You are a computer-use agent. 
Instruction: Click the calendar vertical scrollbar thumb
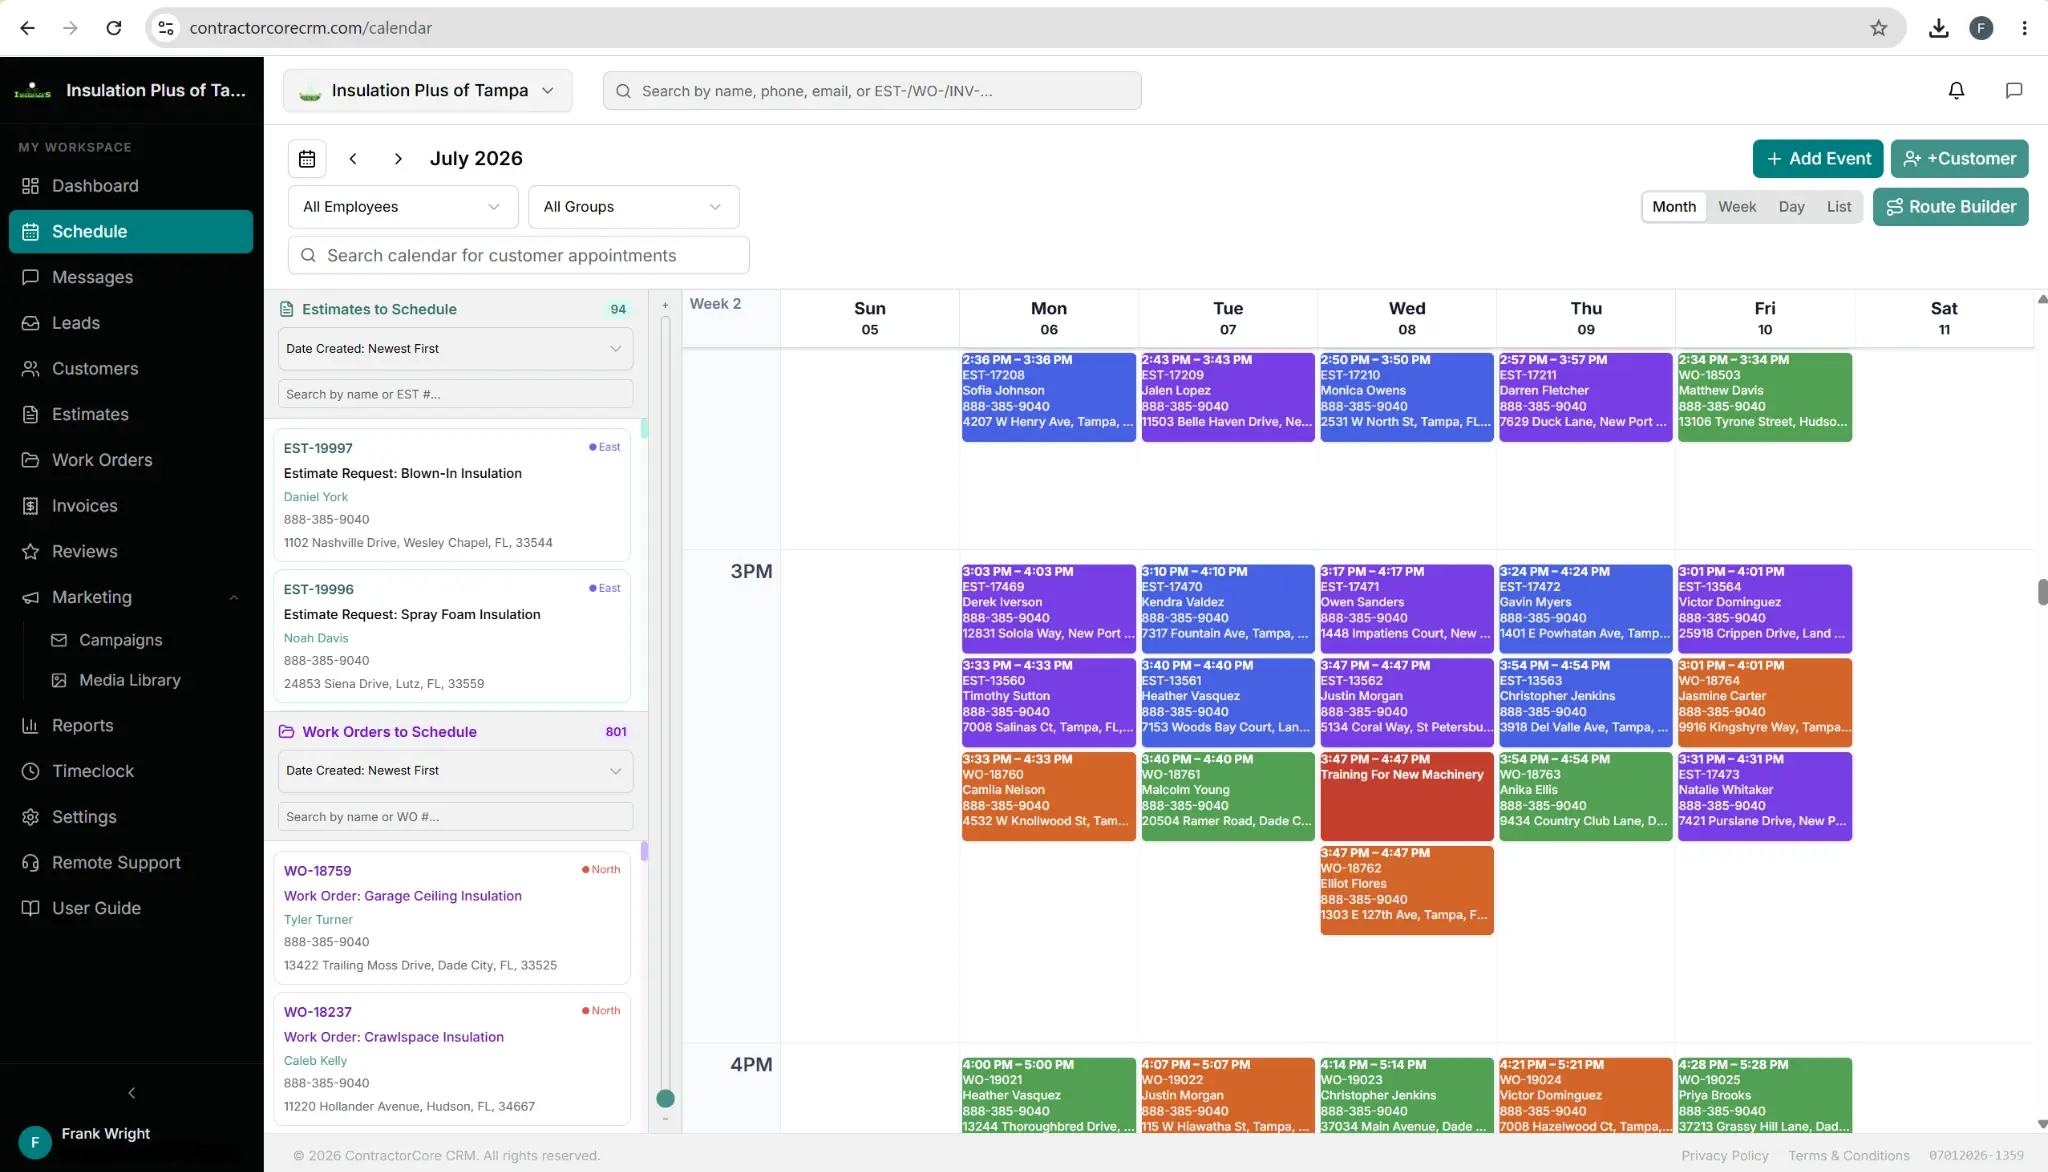point(2042,592)
